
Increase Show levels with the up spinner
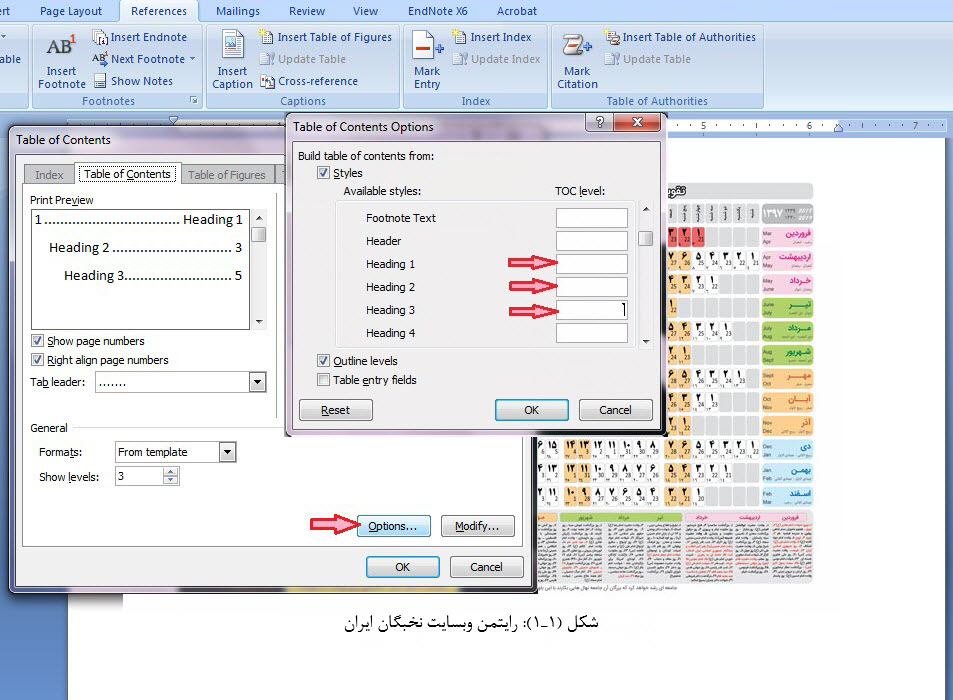(171, 472)
